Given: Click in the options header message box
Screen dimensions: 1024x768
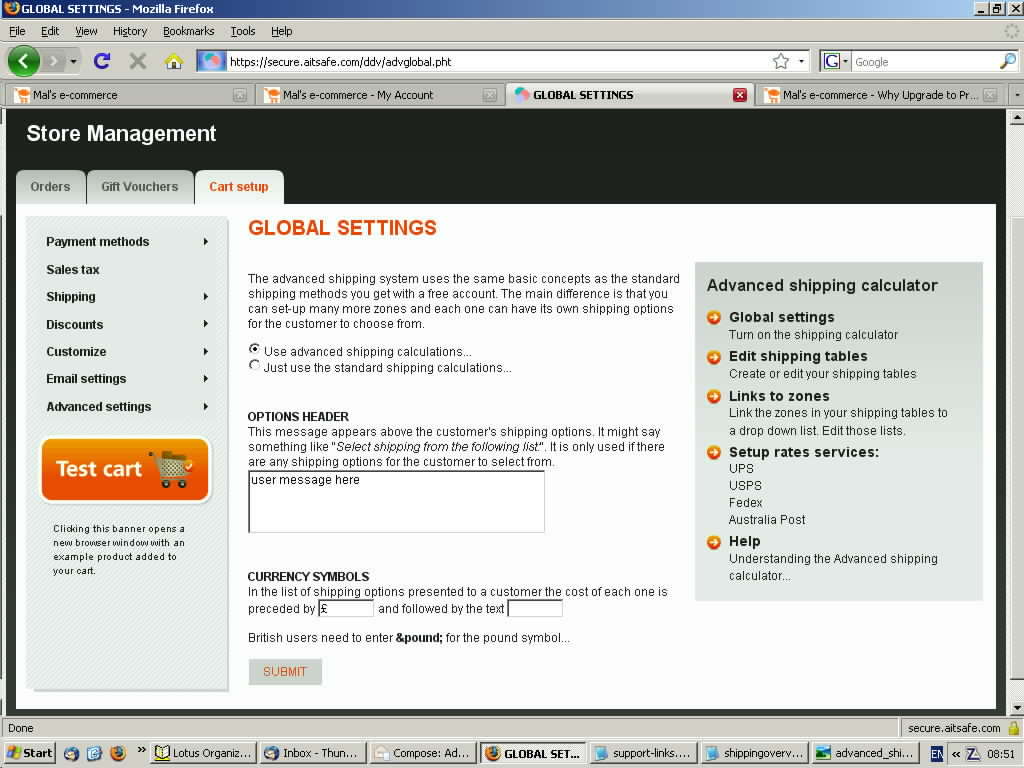Looking at the screenshot, I should point(396,502).
